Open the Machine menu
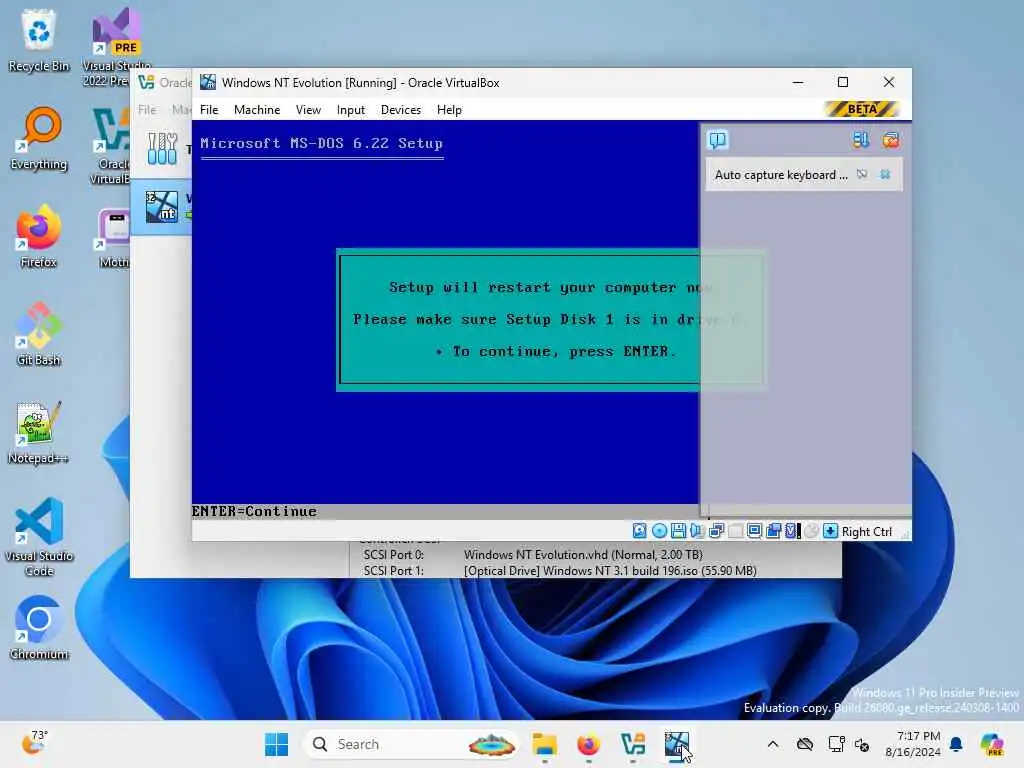 click(x=257, y=110)
